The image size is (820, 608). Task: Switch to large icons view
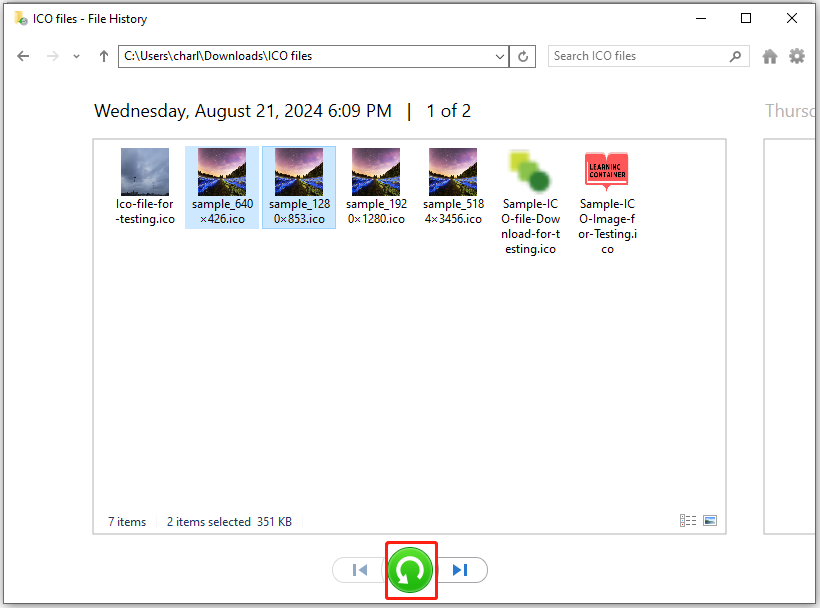[710, 521]
